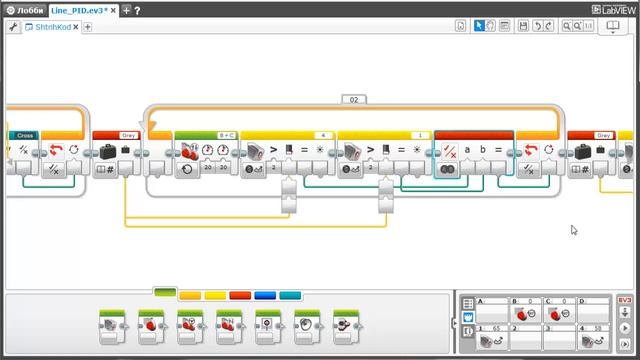Image resolution: width=640 pixels, height=360 pixels.
Task: Pick the Move Steering block from palette
Action: click(x=190, y=327)
